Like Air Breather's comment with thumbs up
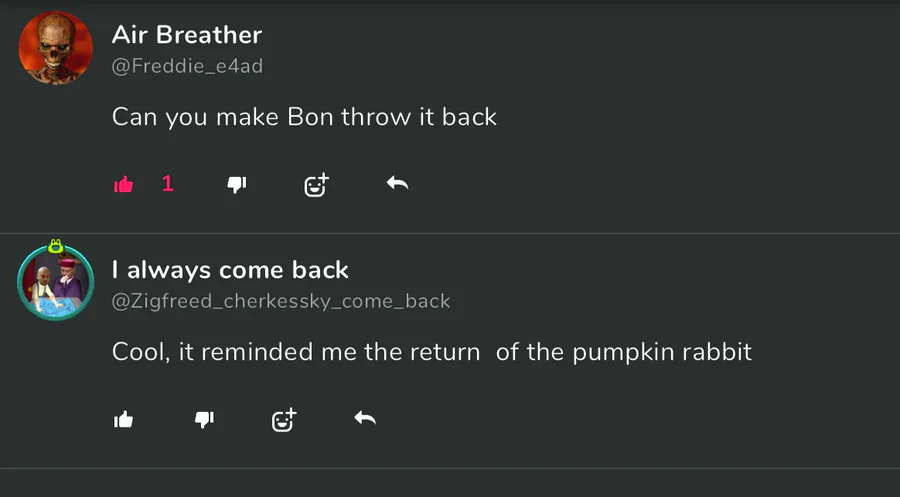900x497 pixels. 123,184
